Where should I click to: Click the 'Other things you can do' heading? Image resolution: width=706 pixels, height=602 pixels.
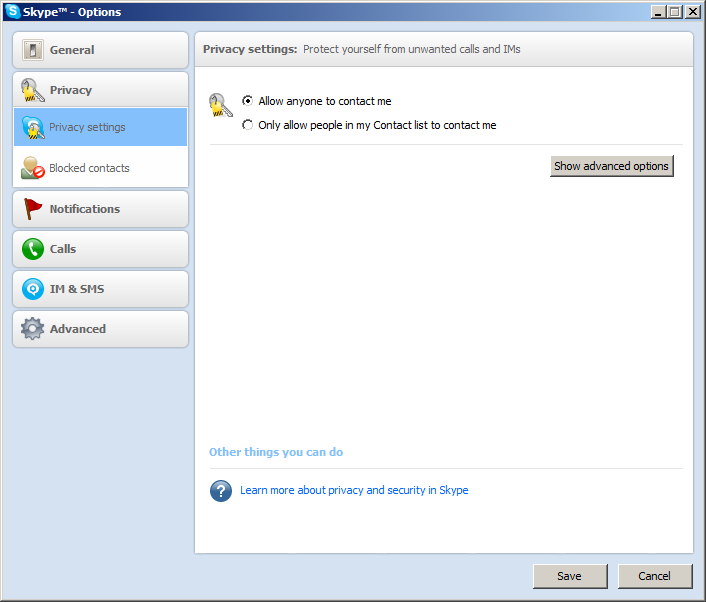pyautogui.click(x=276, y=452)
